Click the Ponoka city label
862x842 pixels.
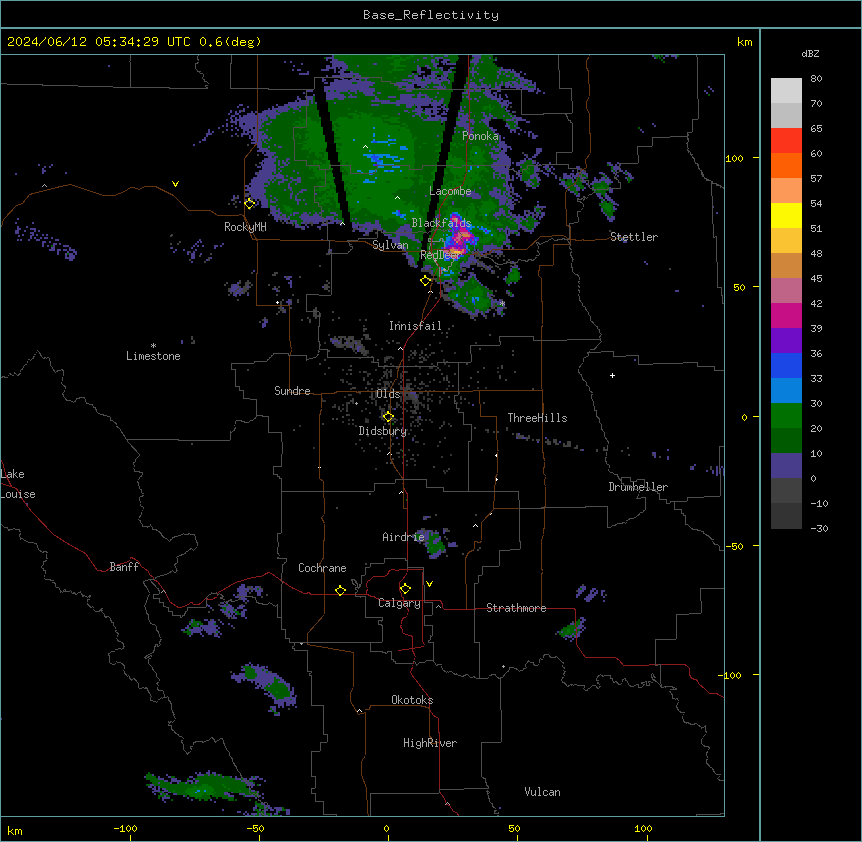point(480,136)
